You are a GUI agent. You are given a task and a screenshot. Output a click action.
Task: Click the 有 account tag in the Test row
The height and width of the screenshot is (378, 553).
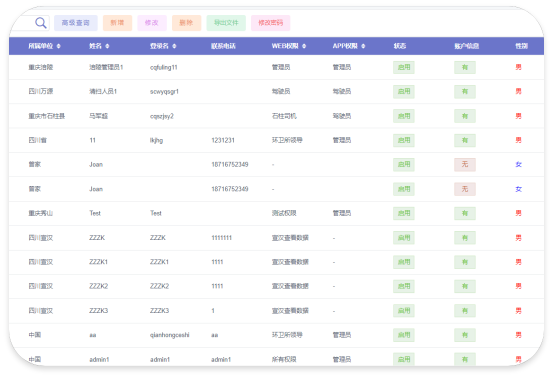[x=465, y=213]
